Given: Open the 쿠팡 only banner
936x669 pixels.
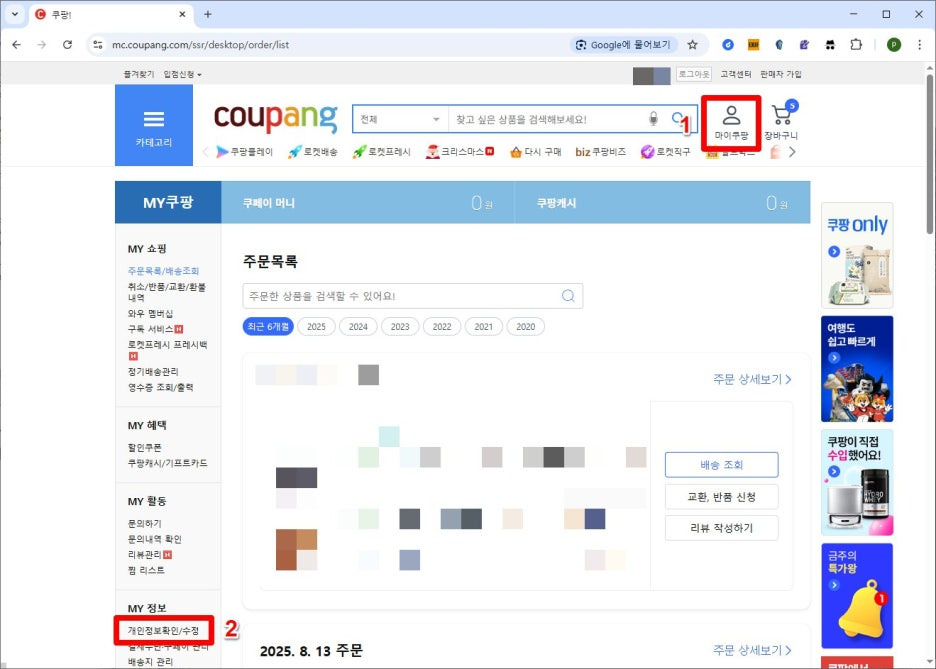Looking at the screenshot, I should click(857, 255).
